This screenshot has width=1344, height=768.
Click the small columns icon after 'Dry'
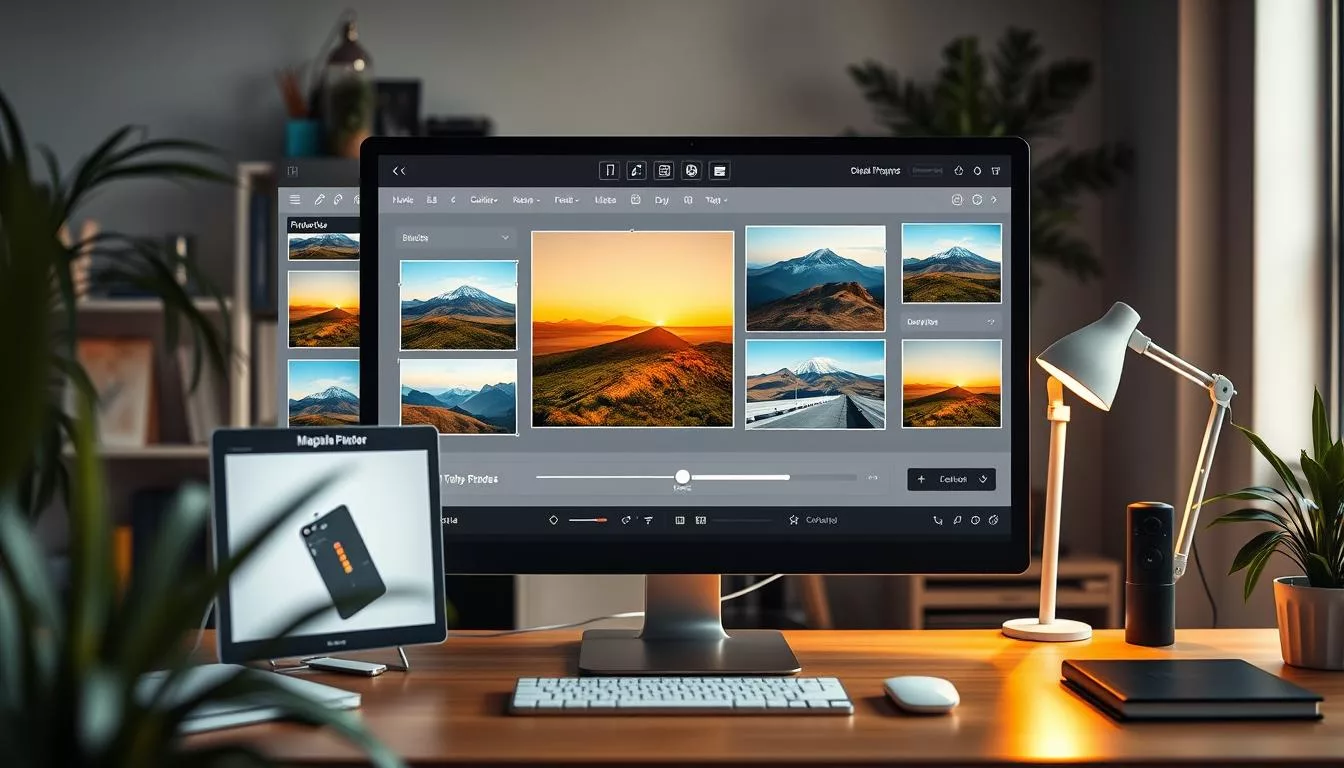(688, 200)
